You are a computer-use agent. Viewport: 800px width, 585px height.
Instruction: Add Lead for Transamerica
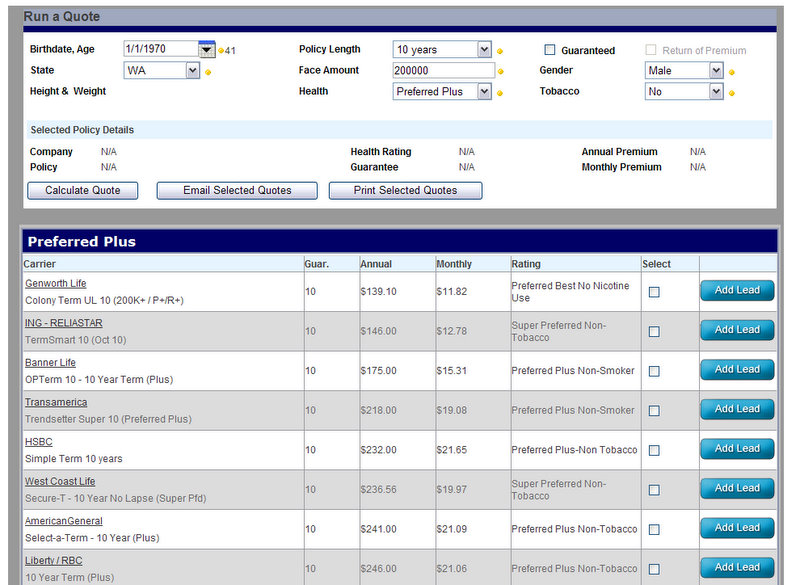(737, 409)
